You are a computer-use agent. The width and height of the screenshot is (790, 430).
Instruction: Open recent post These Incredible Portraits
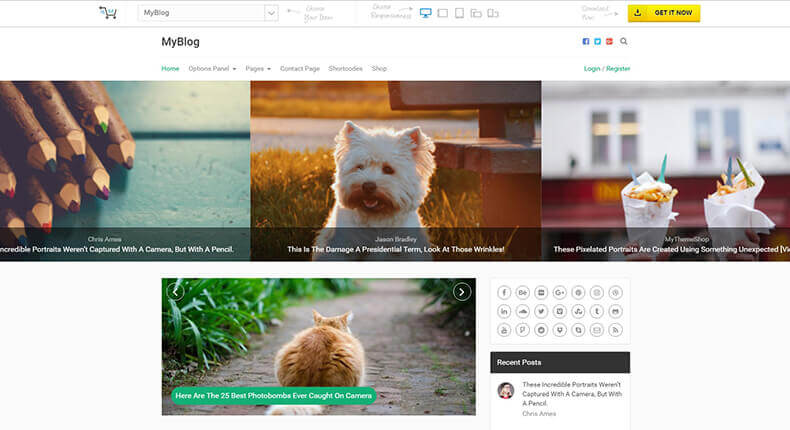tap(572, 394)
